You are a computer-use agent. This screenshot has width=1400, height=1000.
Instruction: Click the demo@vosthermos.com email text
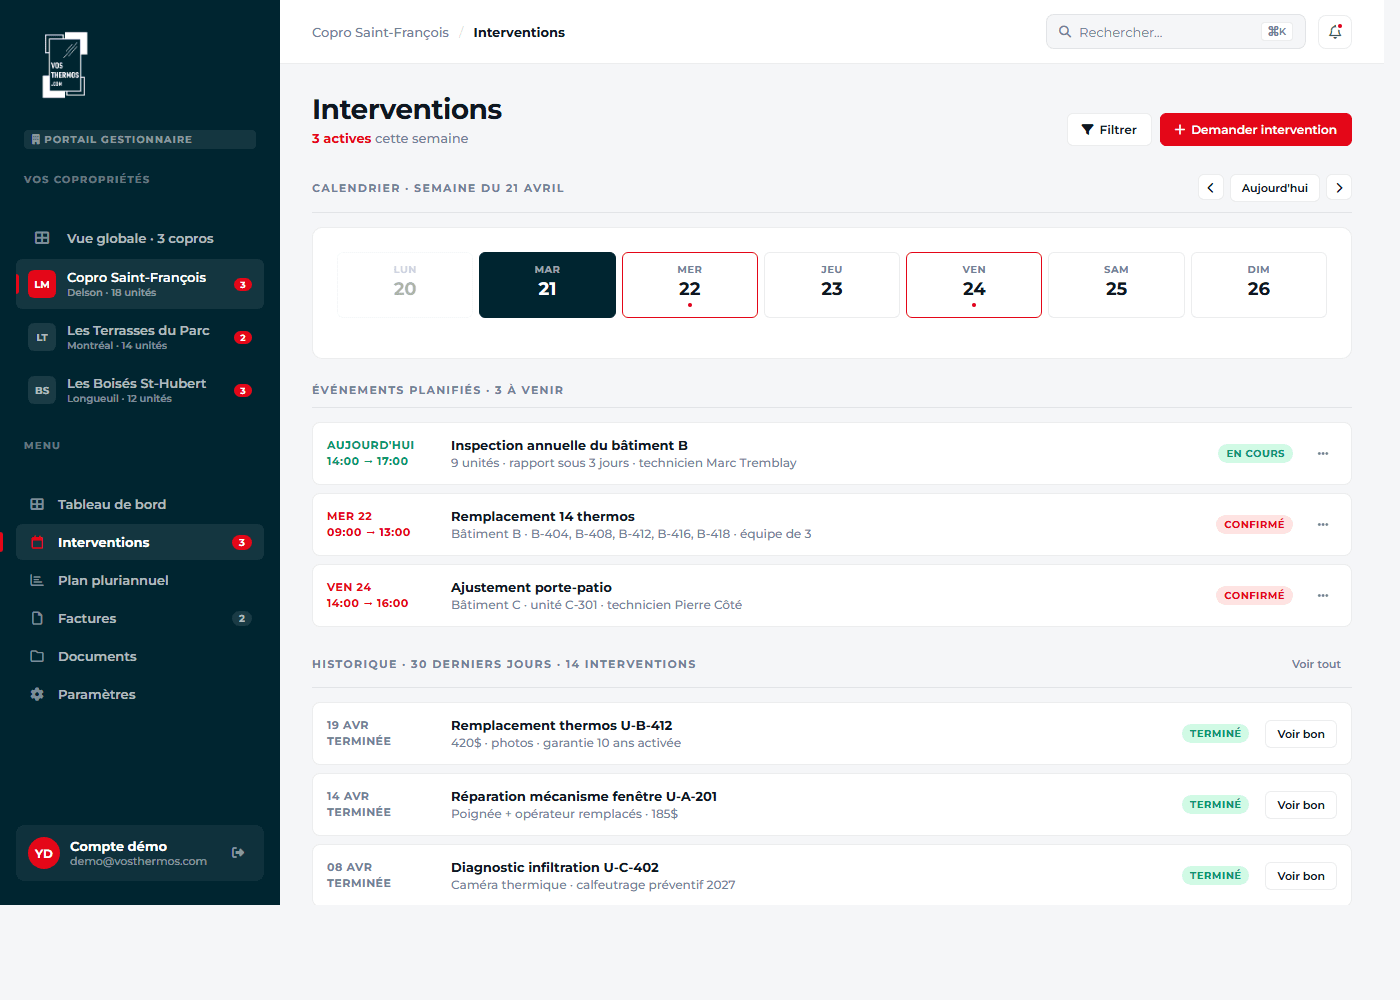138,862
